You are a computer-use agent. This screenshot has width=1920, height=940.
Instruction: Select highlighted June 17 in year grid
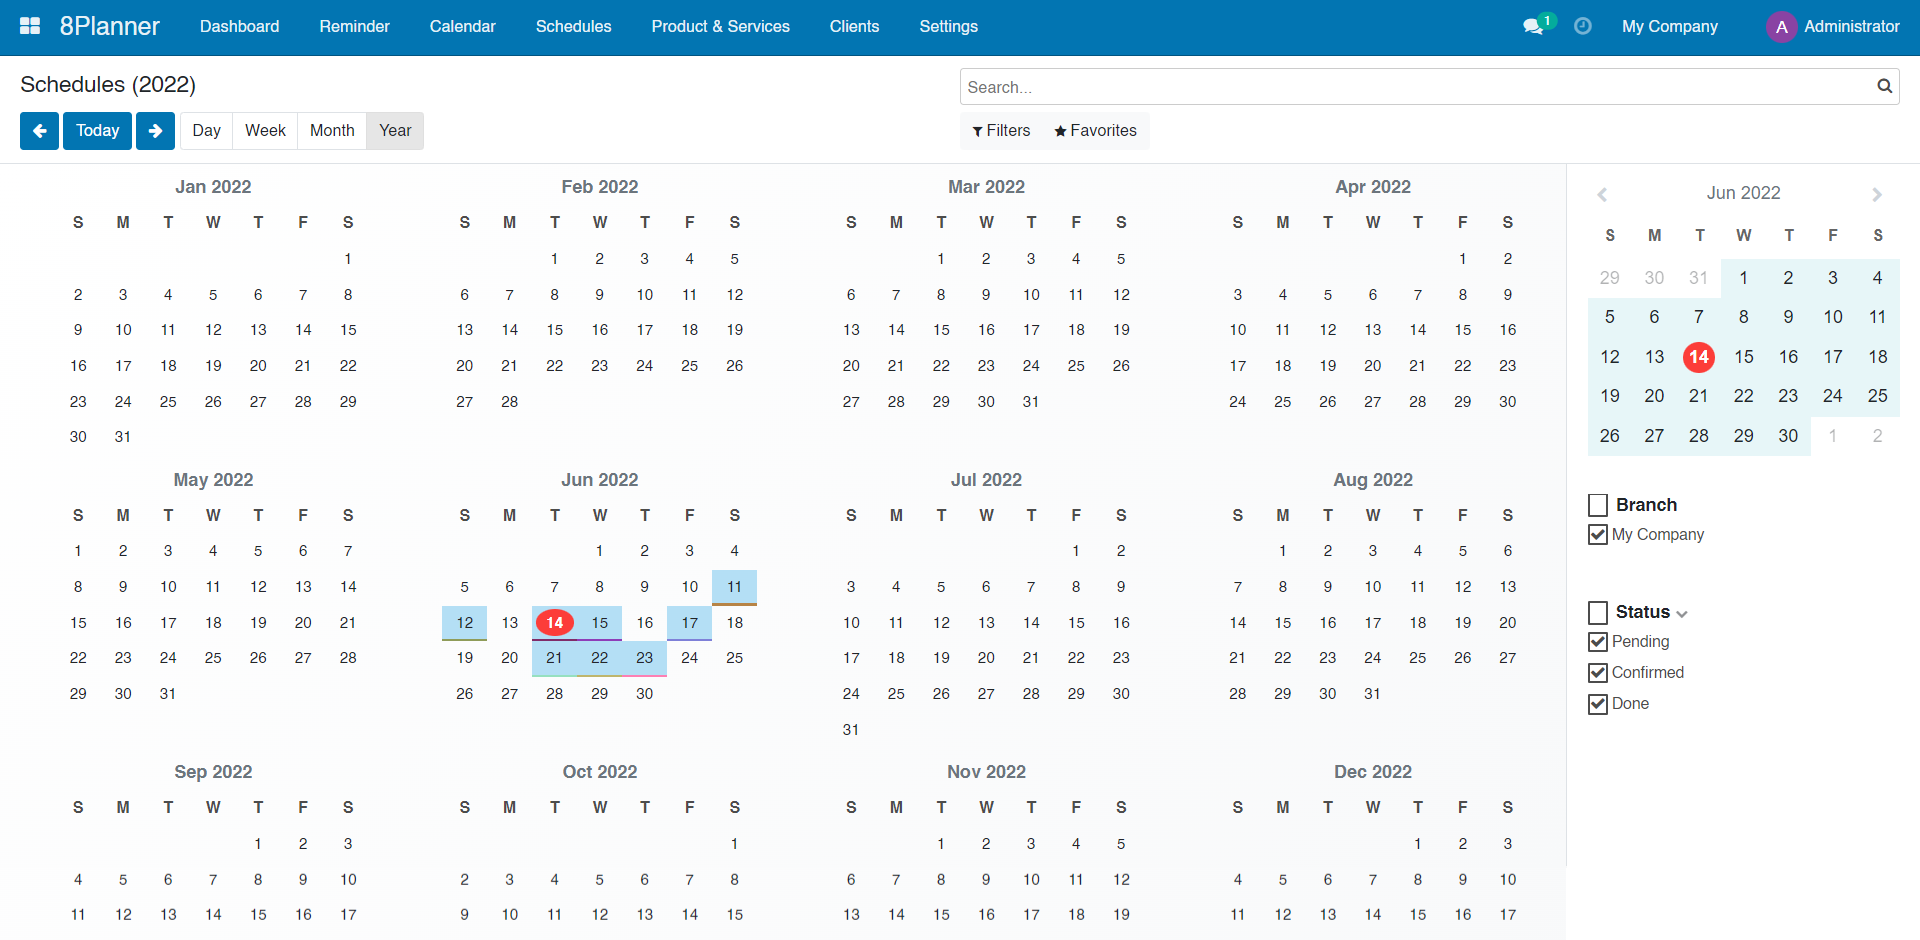(x=690, y=623)
